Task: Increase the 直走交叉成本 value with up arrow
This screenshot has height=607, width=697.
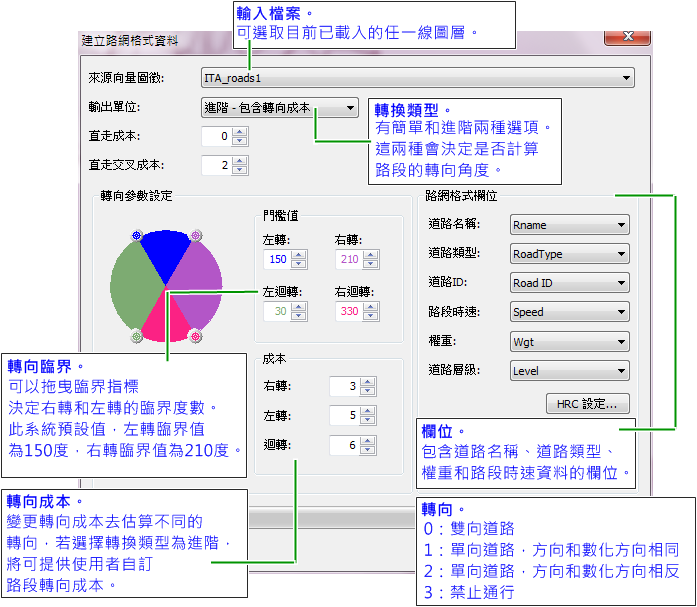Action: (240, 160)
